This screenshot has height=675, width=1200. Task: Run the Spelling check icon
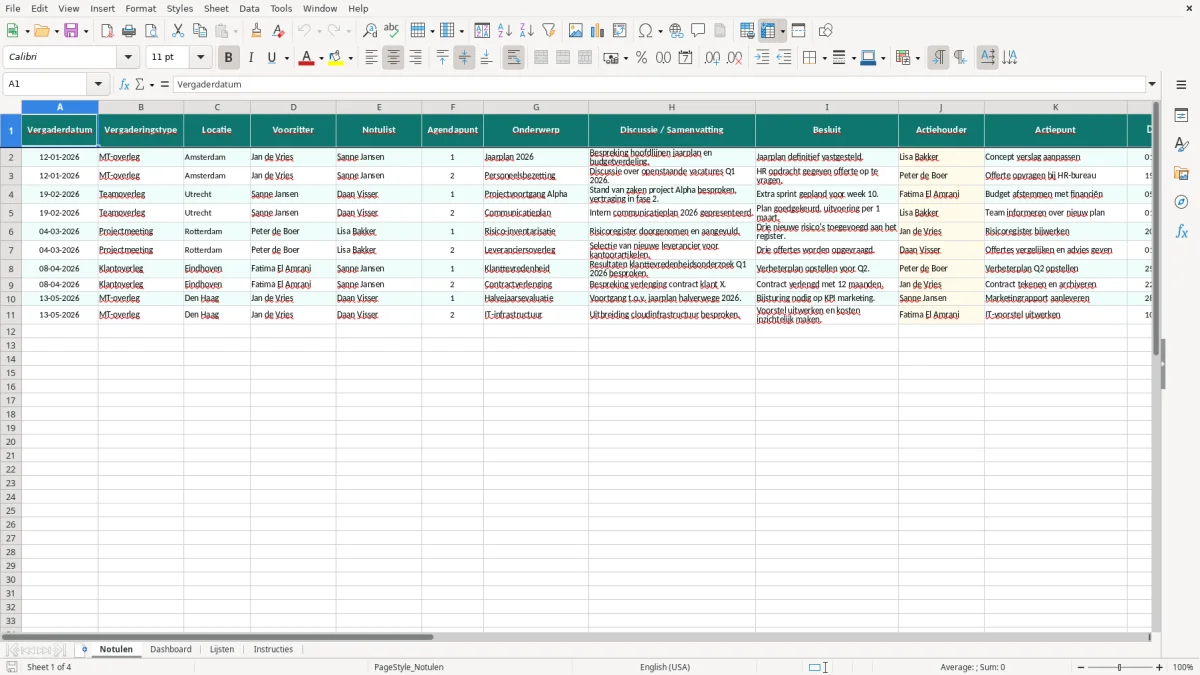pyautogui.click(x=392, y=31)
